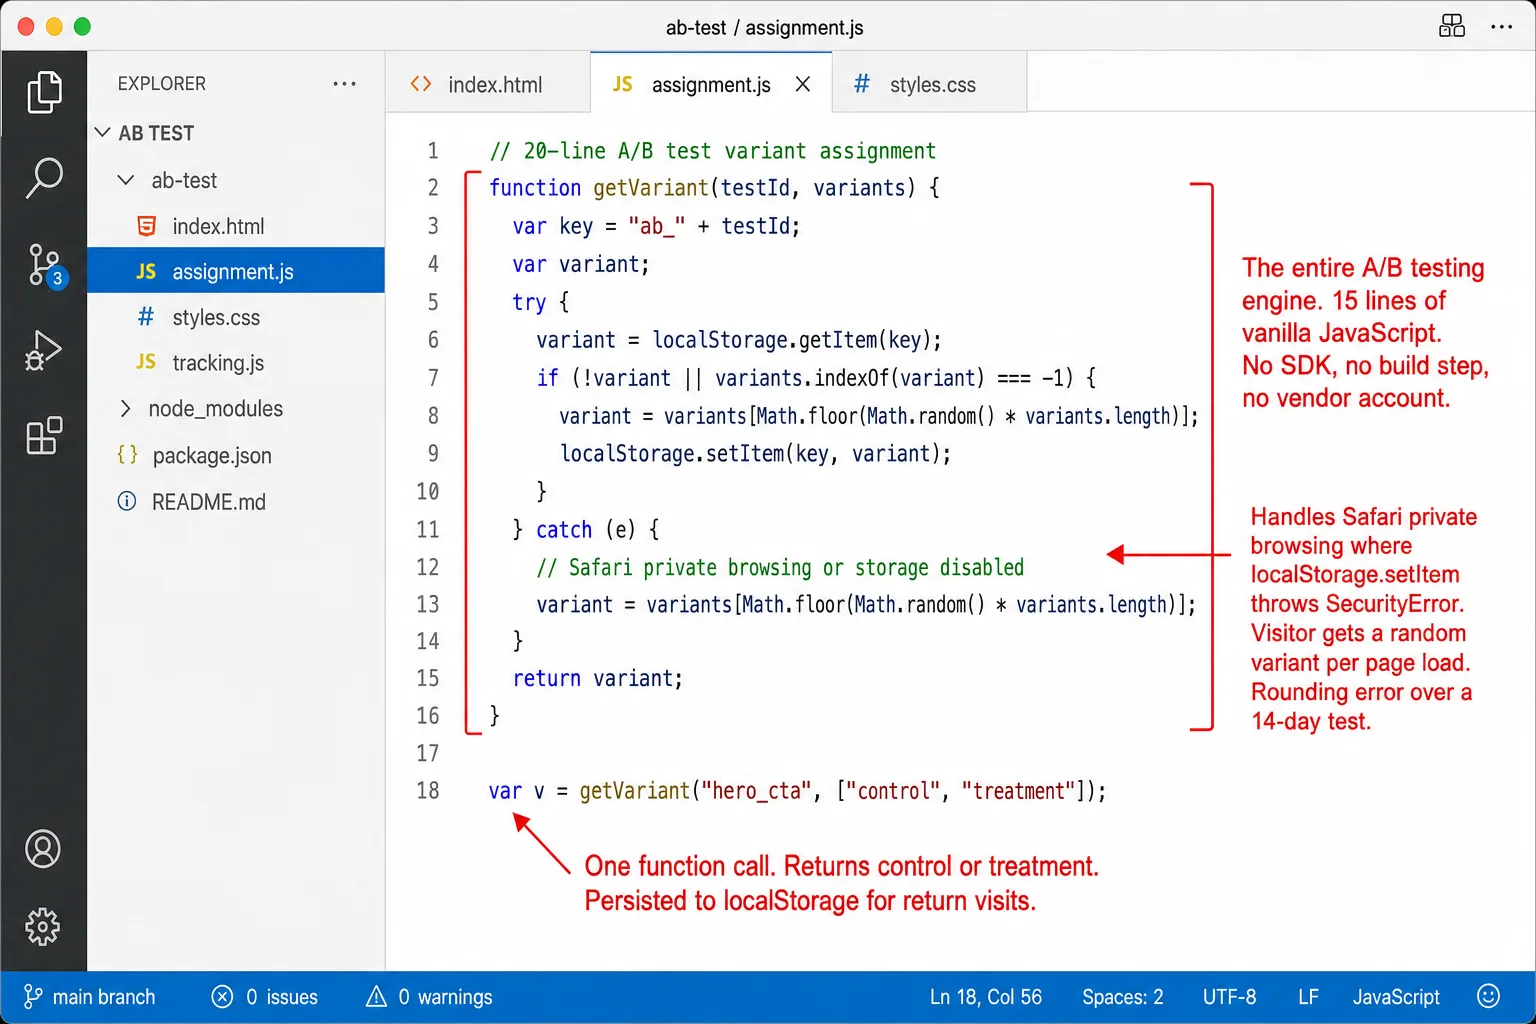Open styles.css in the file tree
Viewport: 1536px width, 1024px height.
point(236,317)
